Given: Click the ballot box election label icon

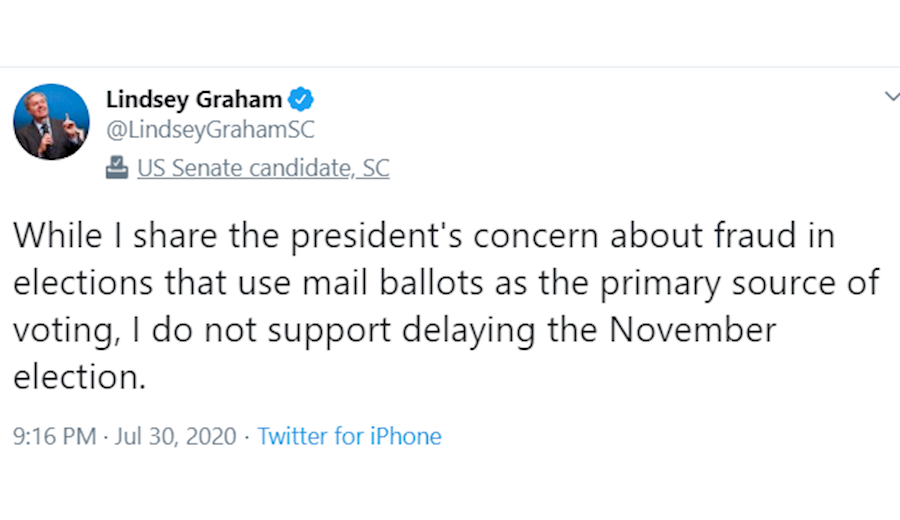Looking at the screenshot, I should coord(117,168).
